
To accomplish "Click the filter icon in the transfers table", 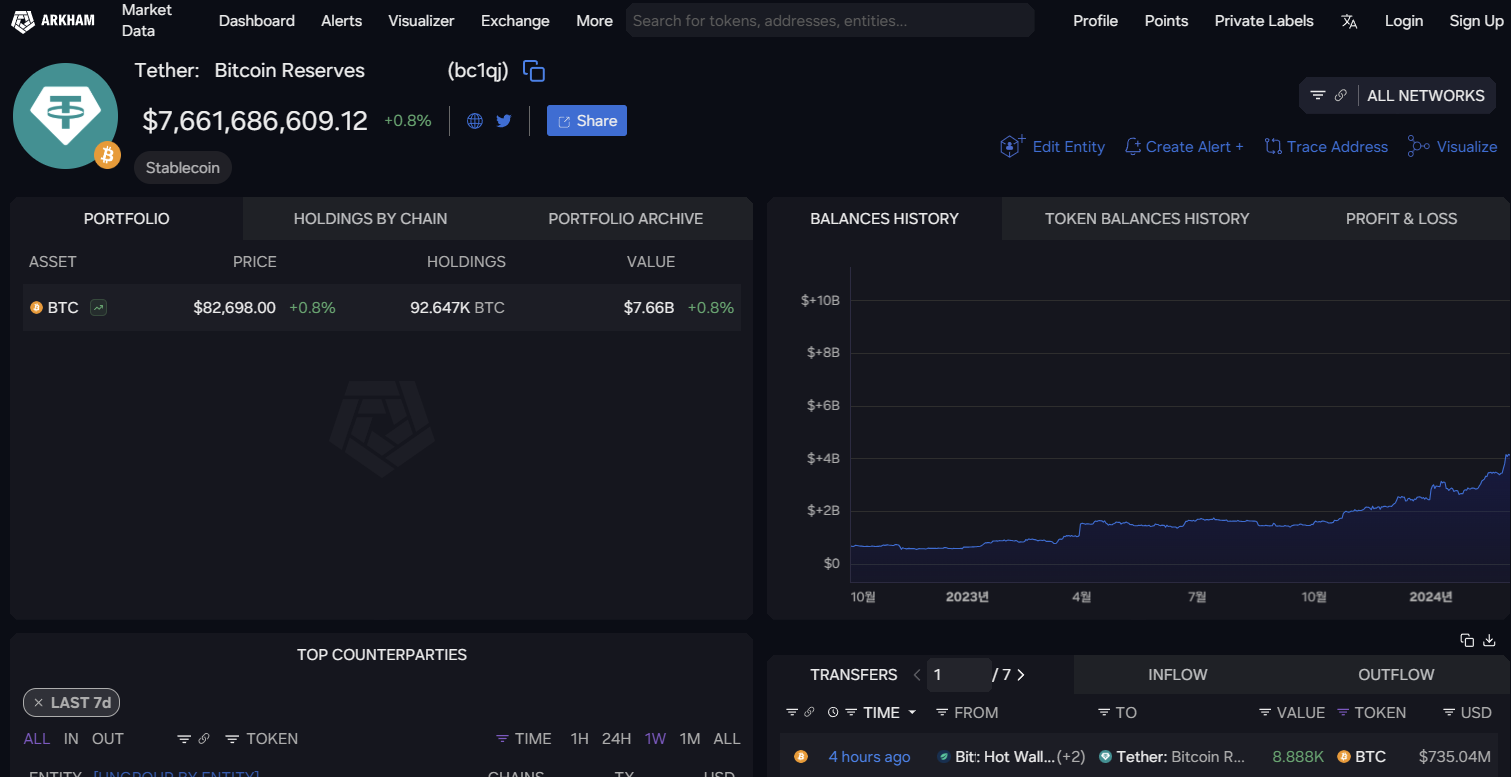I will (792, 712).
